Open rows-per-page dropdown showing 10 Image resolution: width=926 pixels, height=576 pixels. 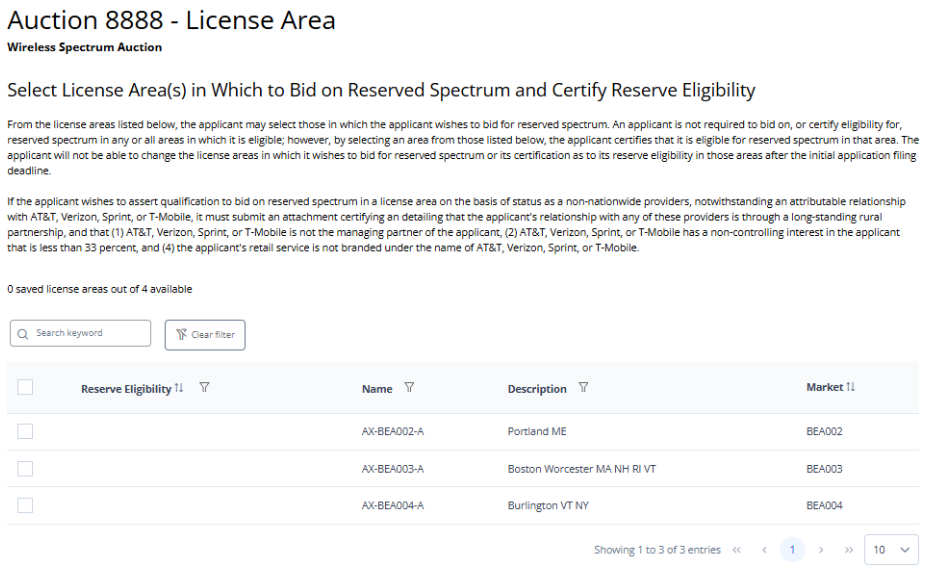click(x=890, y=550)
